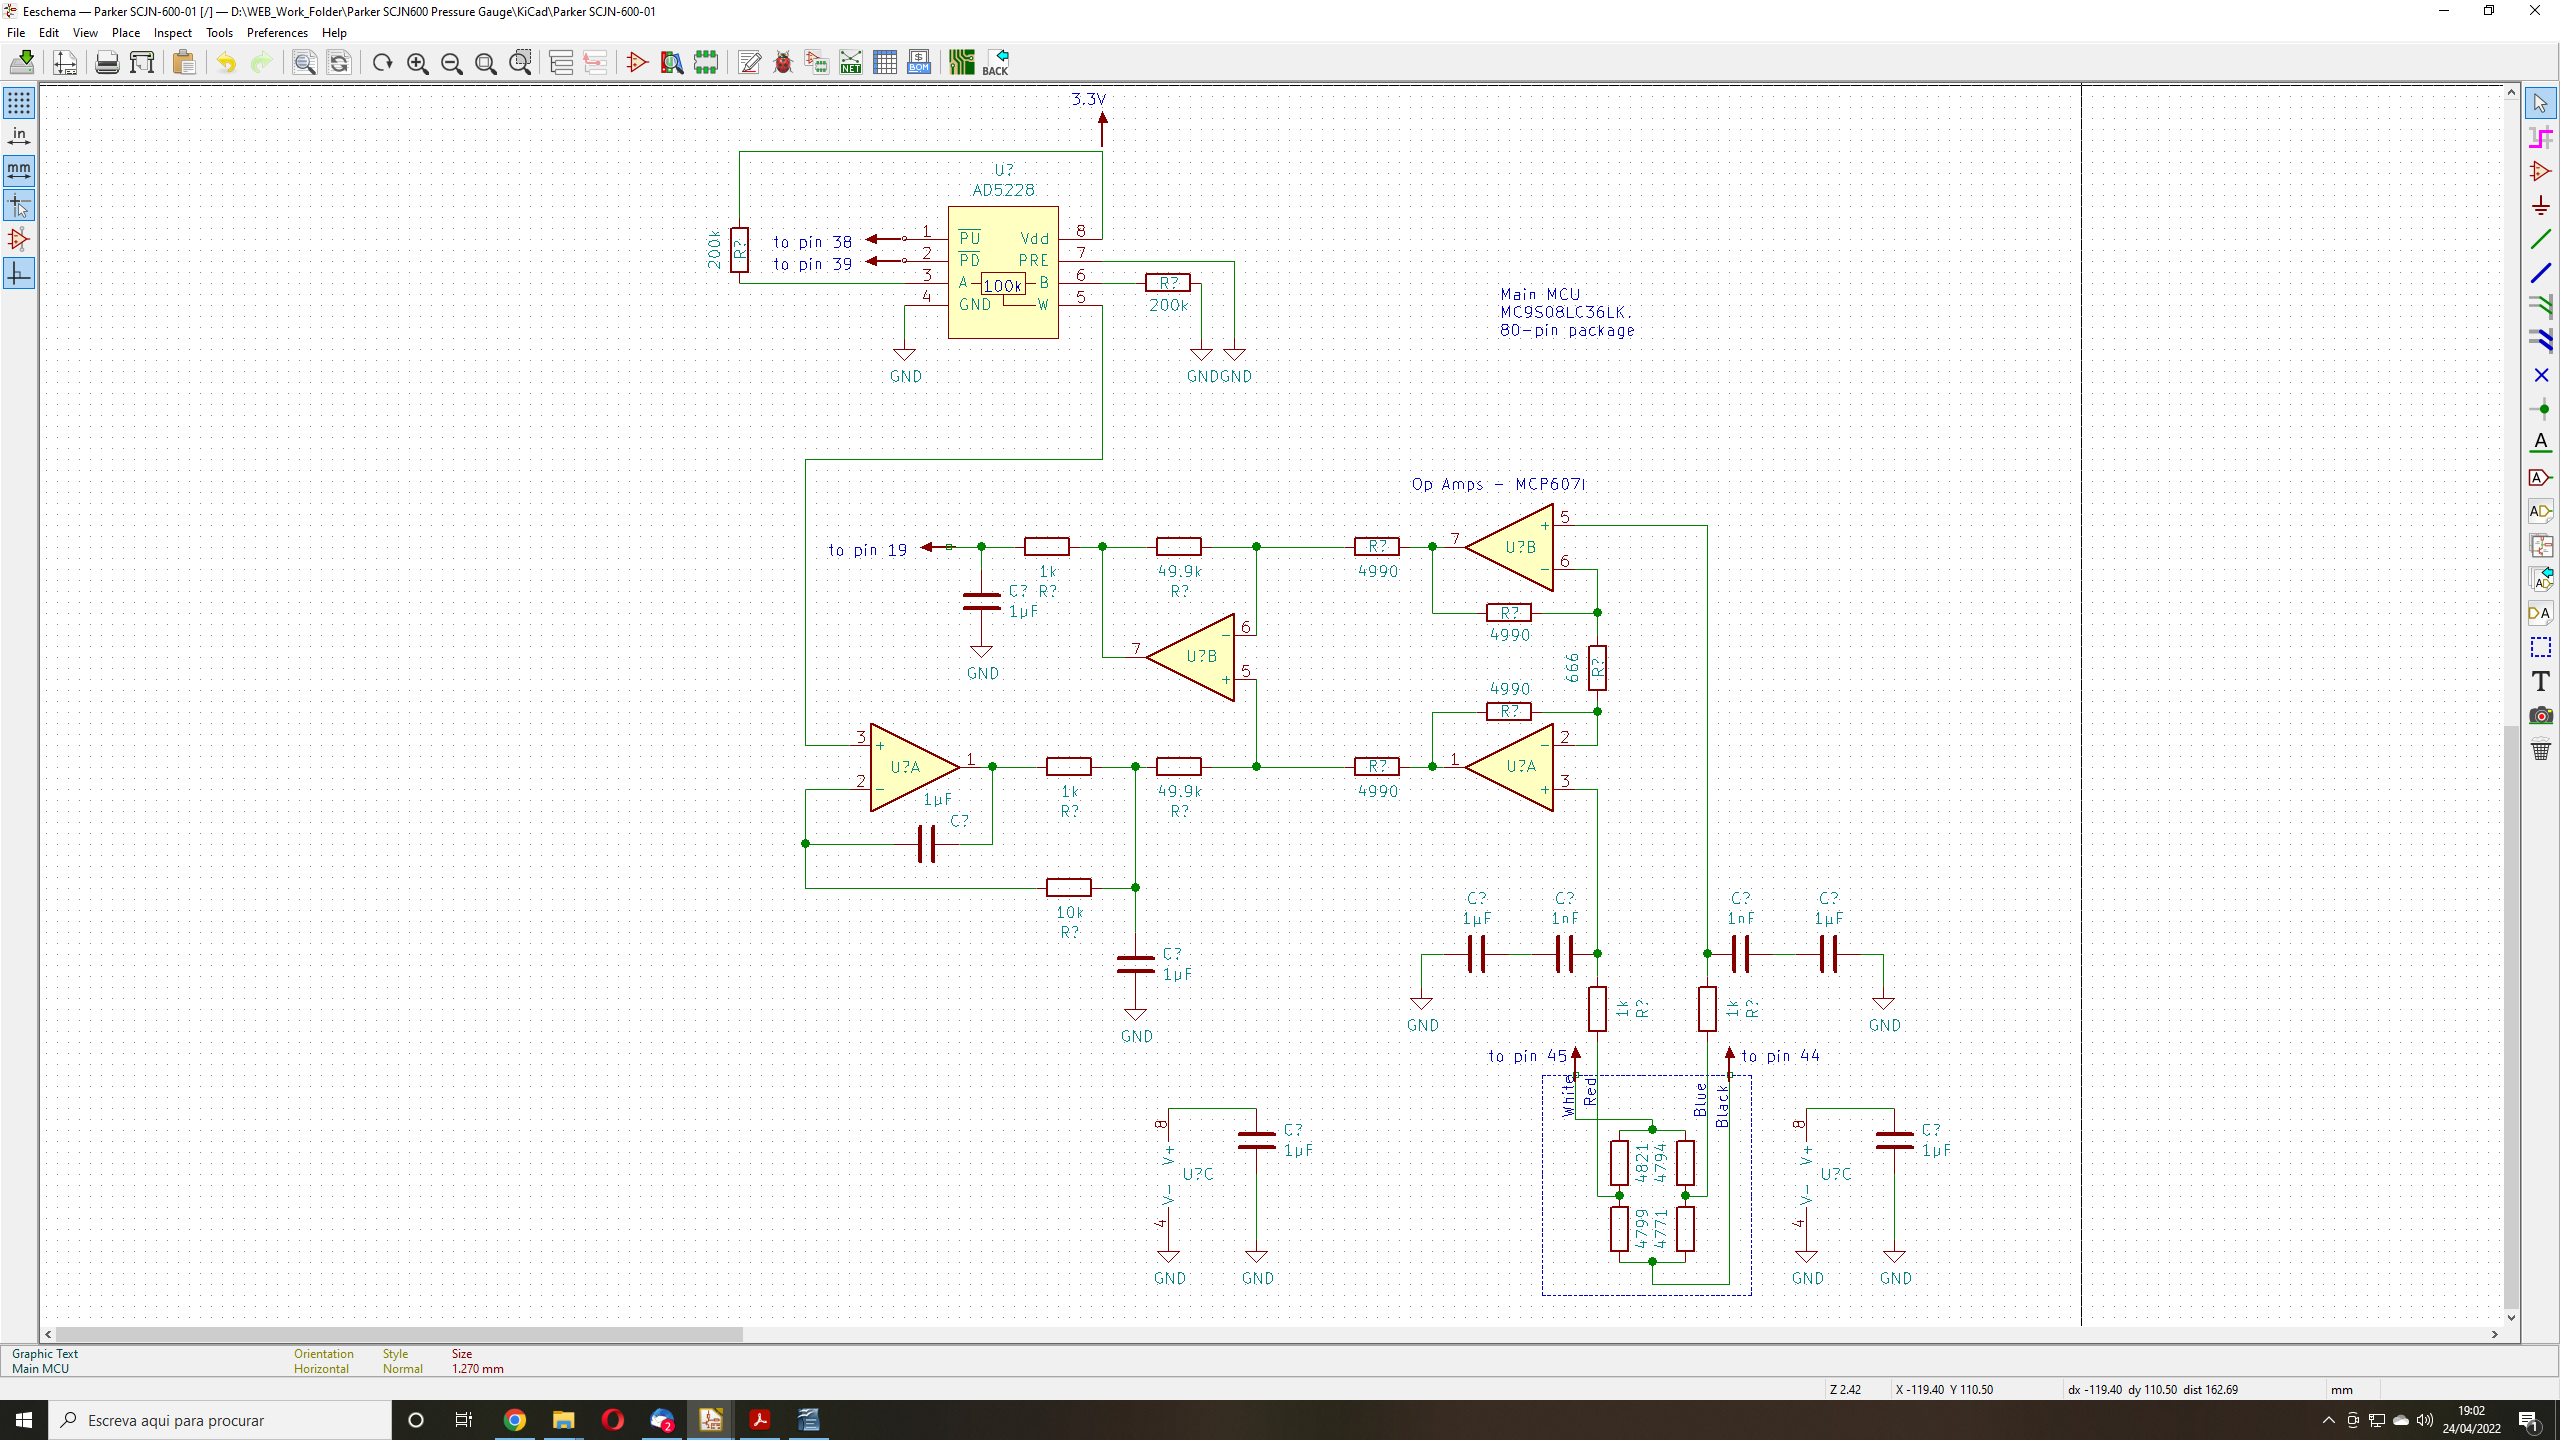Open the Place menu
Viewport: 2560px width, 1440px height.
click(126, 33)
